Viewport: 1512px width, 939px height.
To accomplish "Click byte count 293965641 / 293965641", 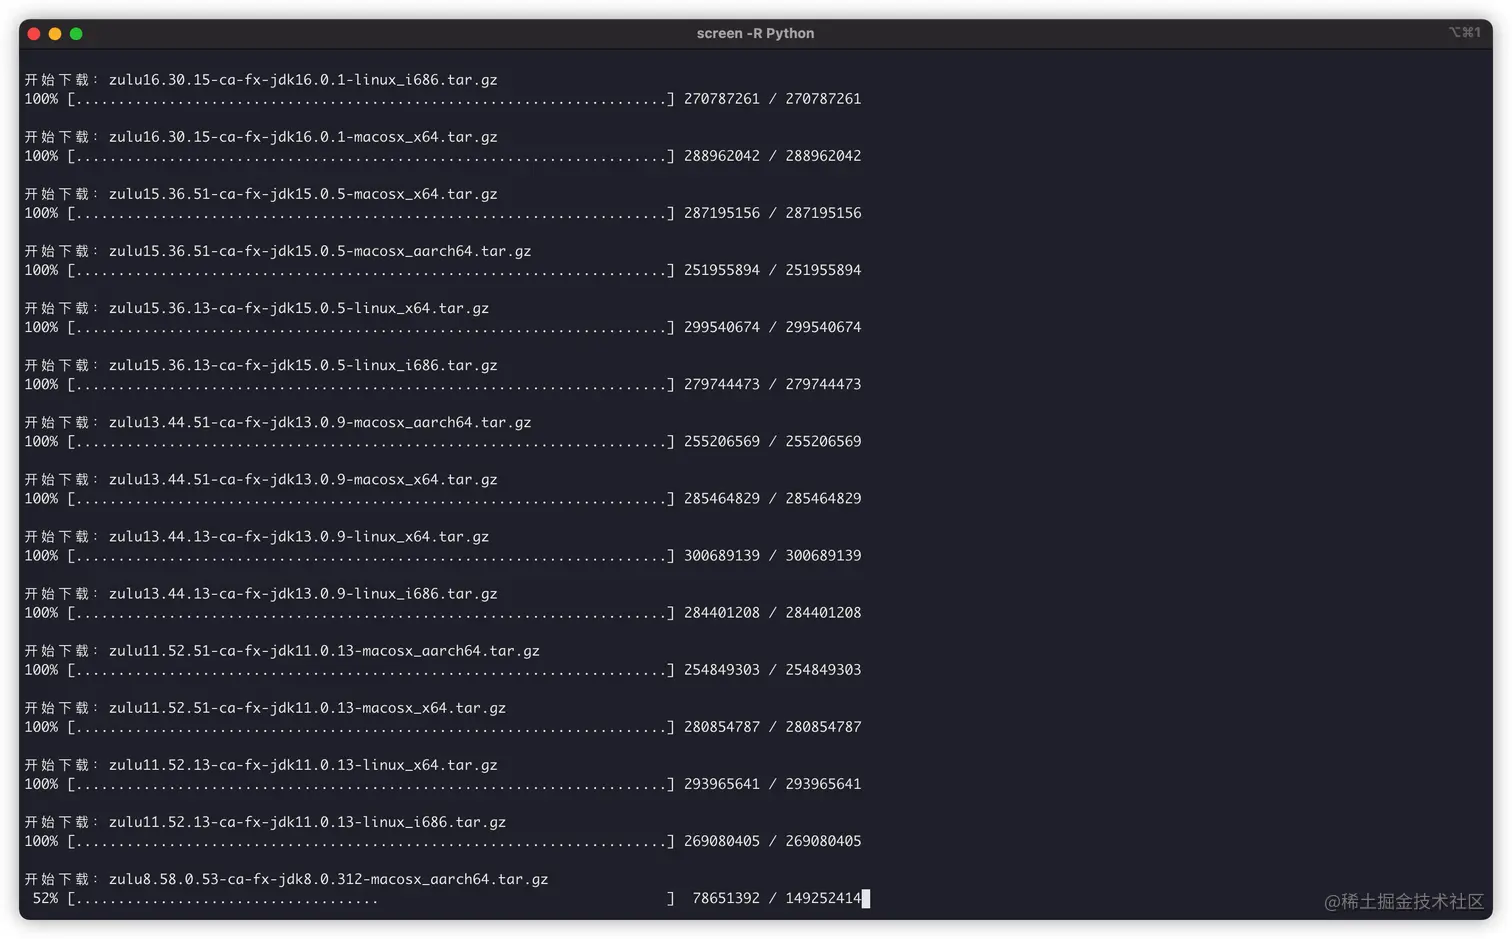I will [772, 783].
